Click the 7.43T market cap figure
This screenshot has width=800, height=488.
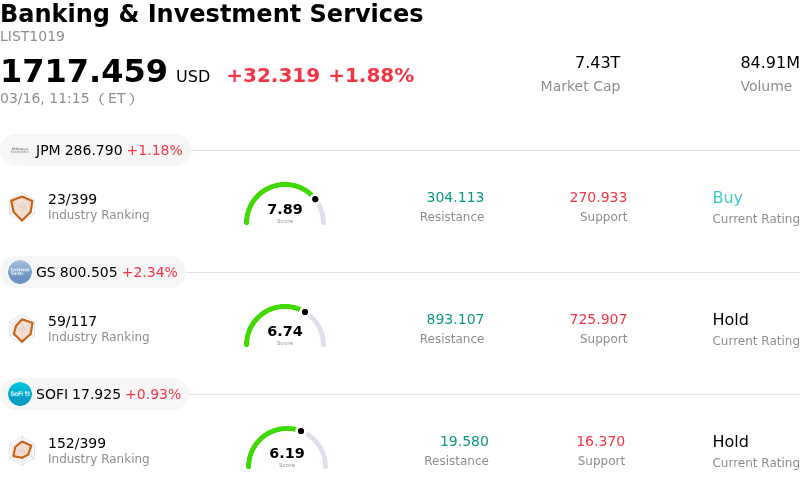597,63
